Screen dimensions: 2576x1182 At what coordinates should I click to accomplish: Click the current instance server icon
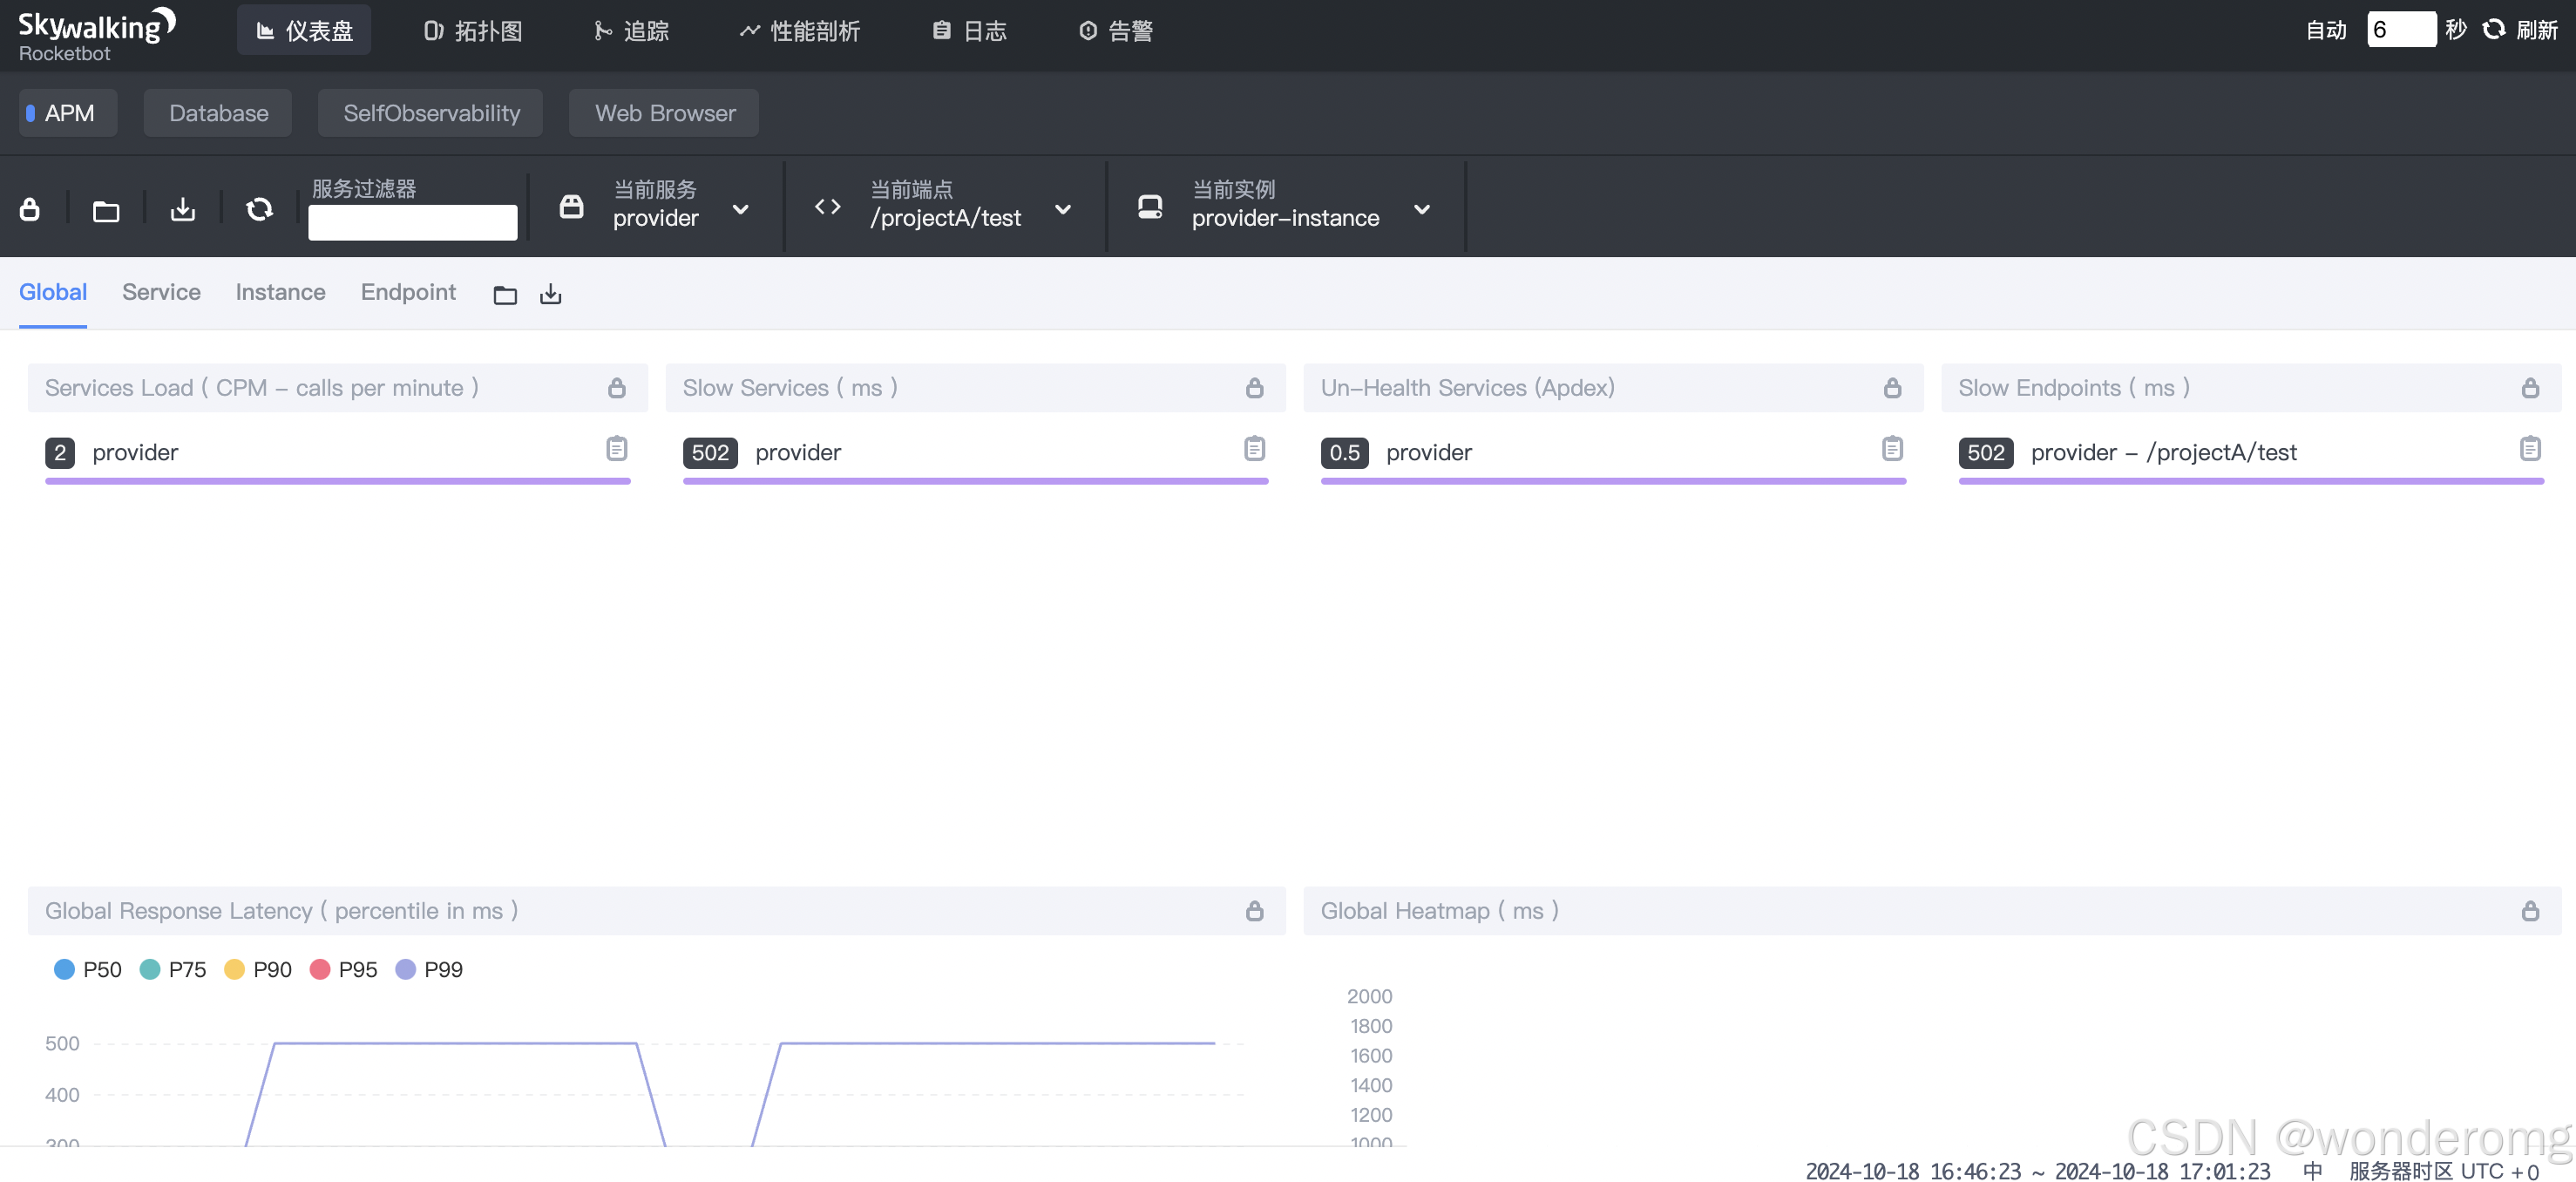tap(1150, 207)
